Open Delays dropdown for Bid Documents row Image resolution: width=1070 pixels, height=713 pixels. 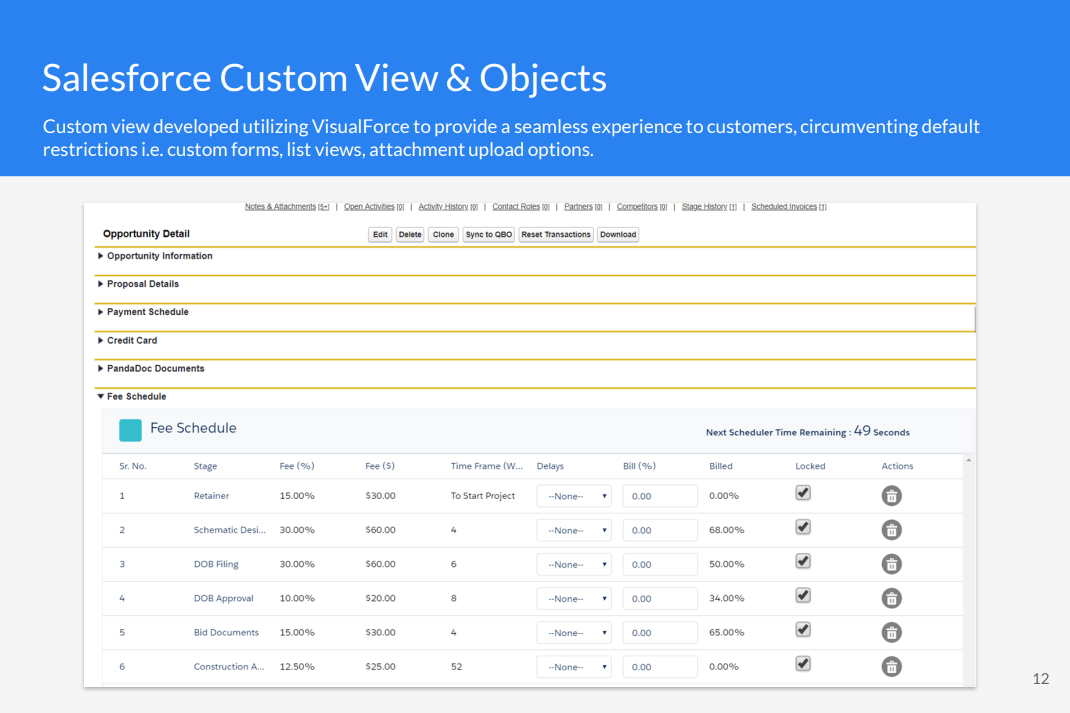(574, 632)
